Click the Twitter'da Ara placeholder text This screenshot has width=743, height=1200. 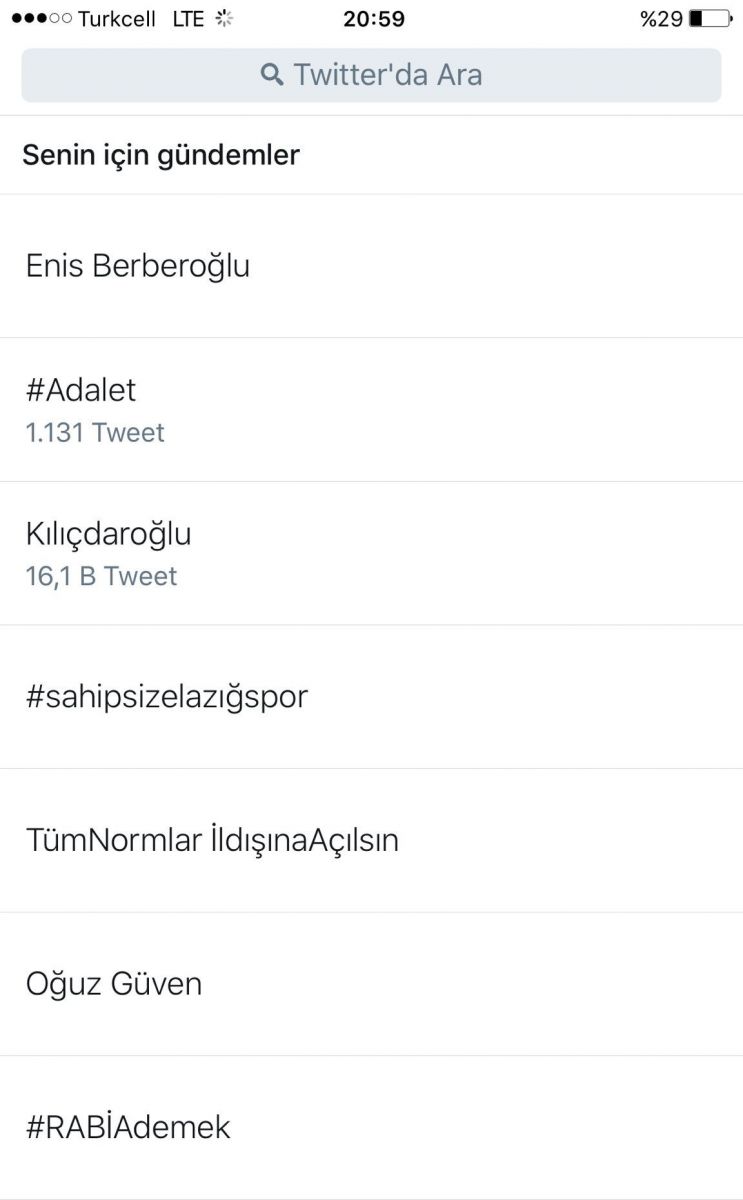[388, 75]
